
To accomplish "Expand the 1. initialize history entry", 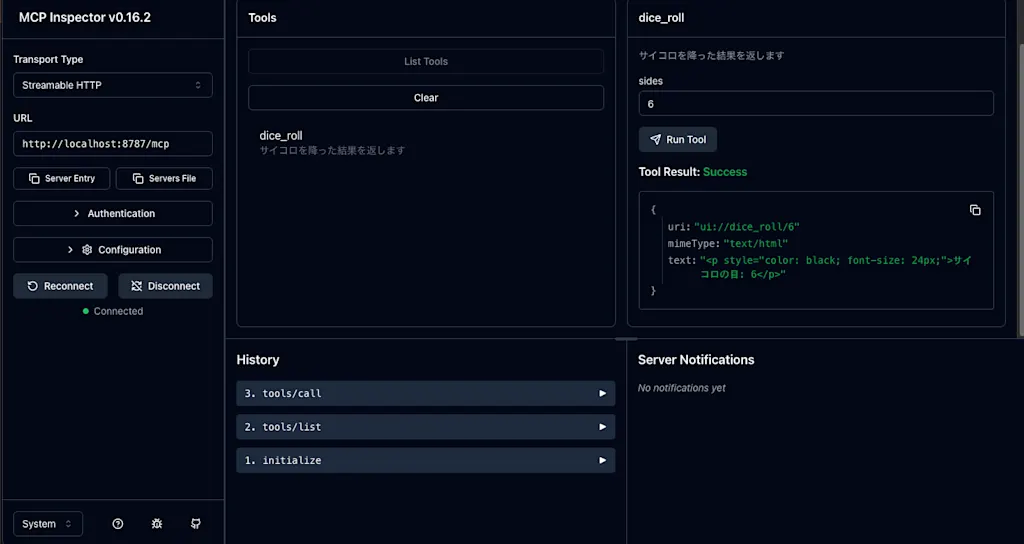I will click(426, 460).
